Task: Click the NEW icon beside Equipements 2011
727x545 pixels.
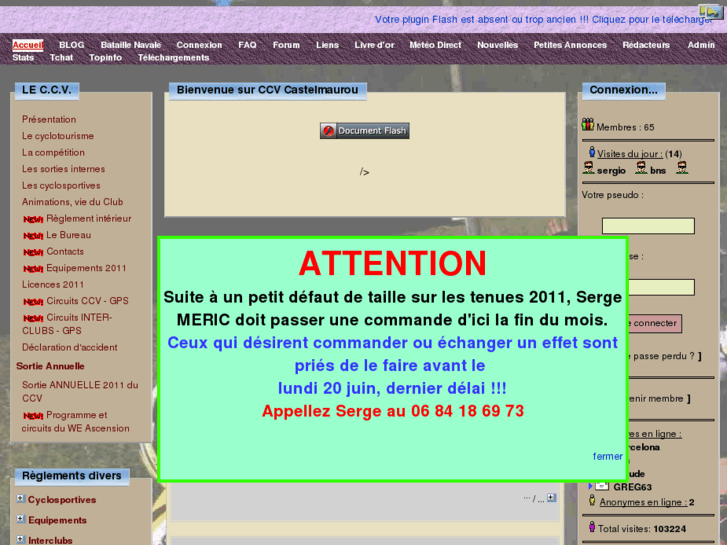Action: point(33,269)
